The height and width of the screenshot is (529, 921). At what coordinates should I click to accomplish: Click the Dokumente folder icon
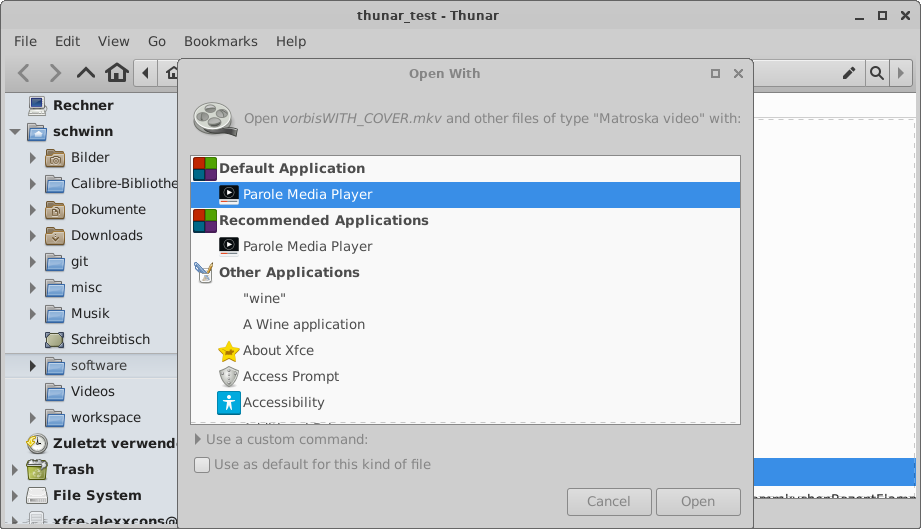click(x=55, y=210)
